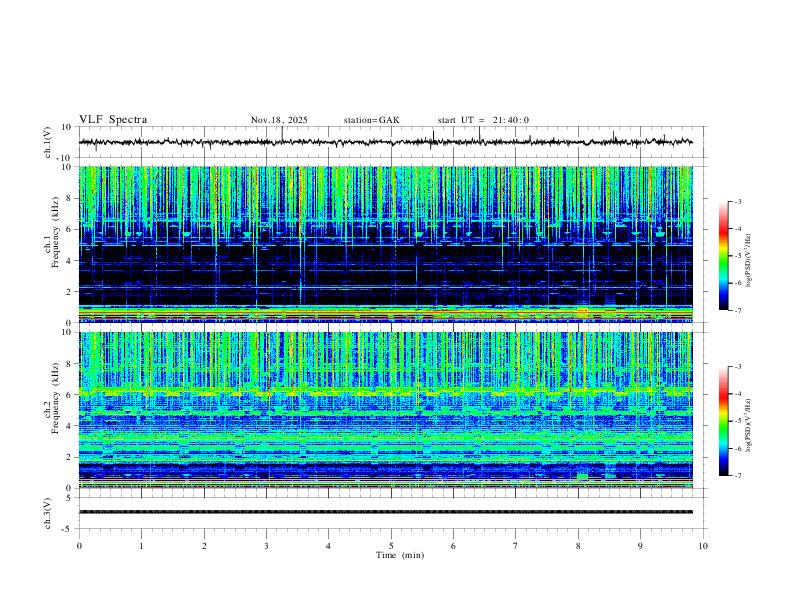Click the ch.1 "Frequency (kHz)" axis label
This screenshot has height=612, width=792.
(x=56, y=233)
